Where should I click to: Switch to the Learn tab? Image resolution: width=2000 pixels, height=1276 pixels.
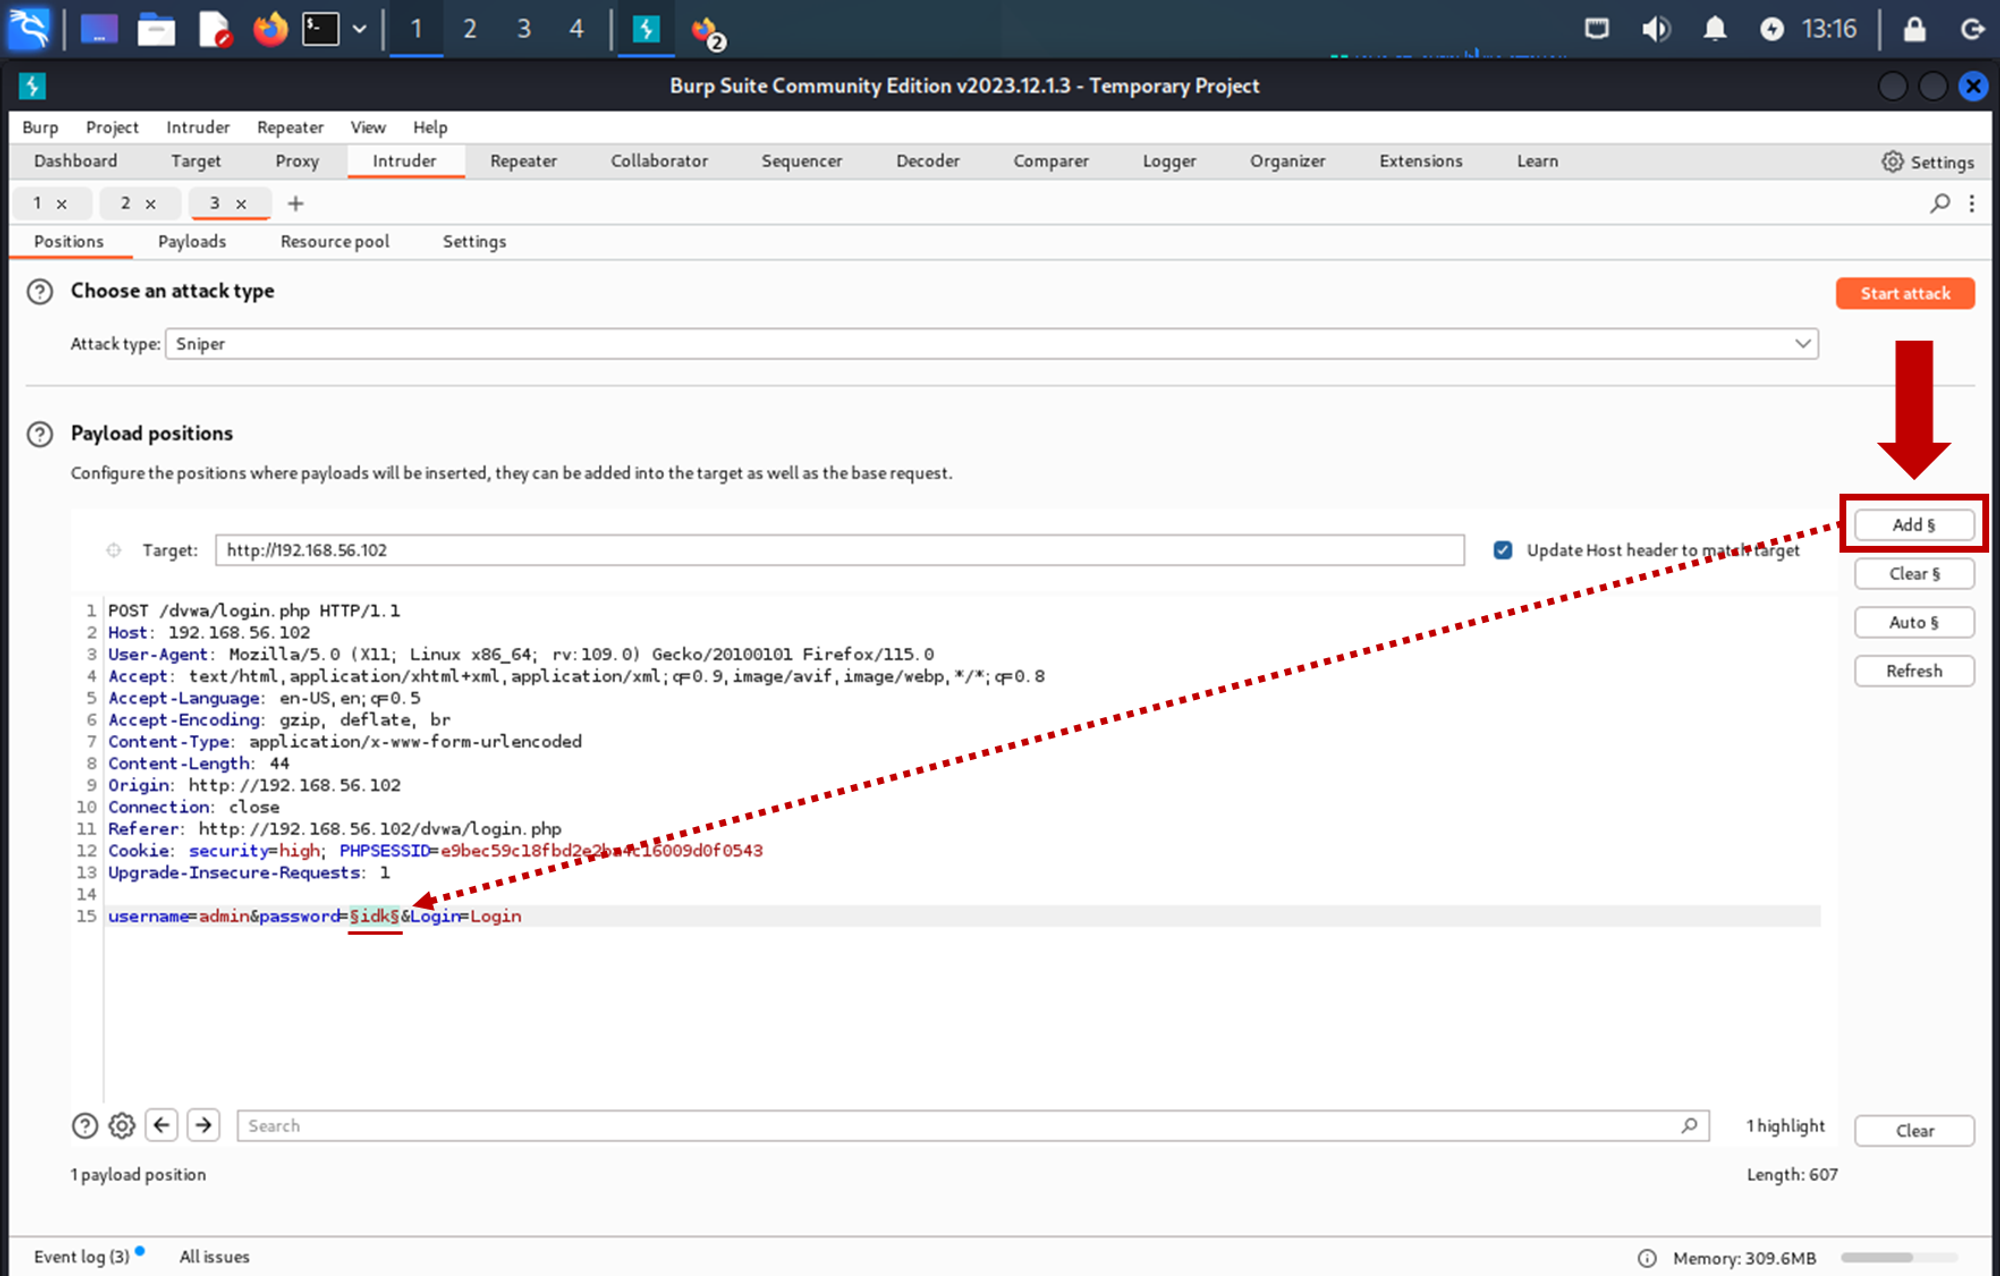(x=1537, y=161)
